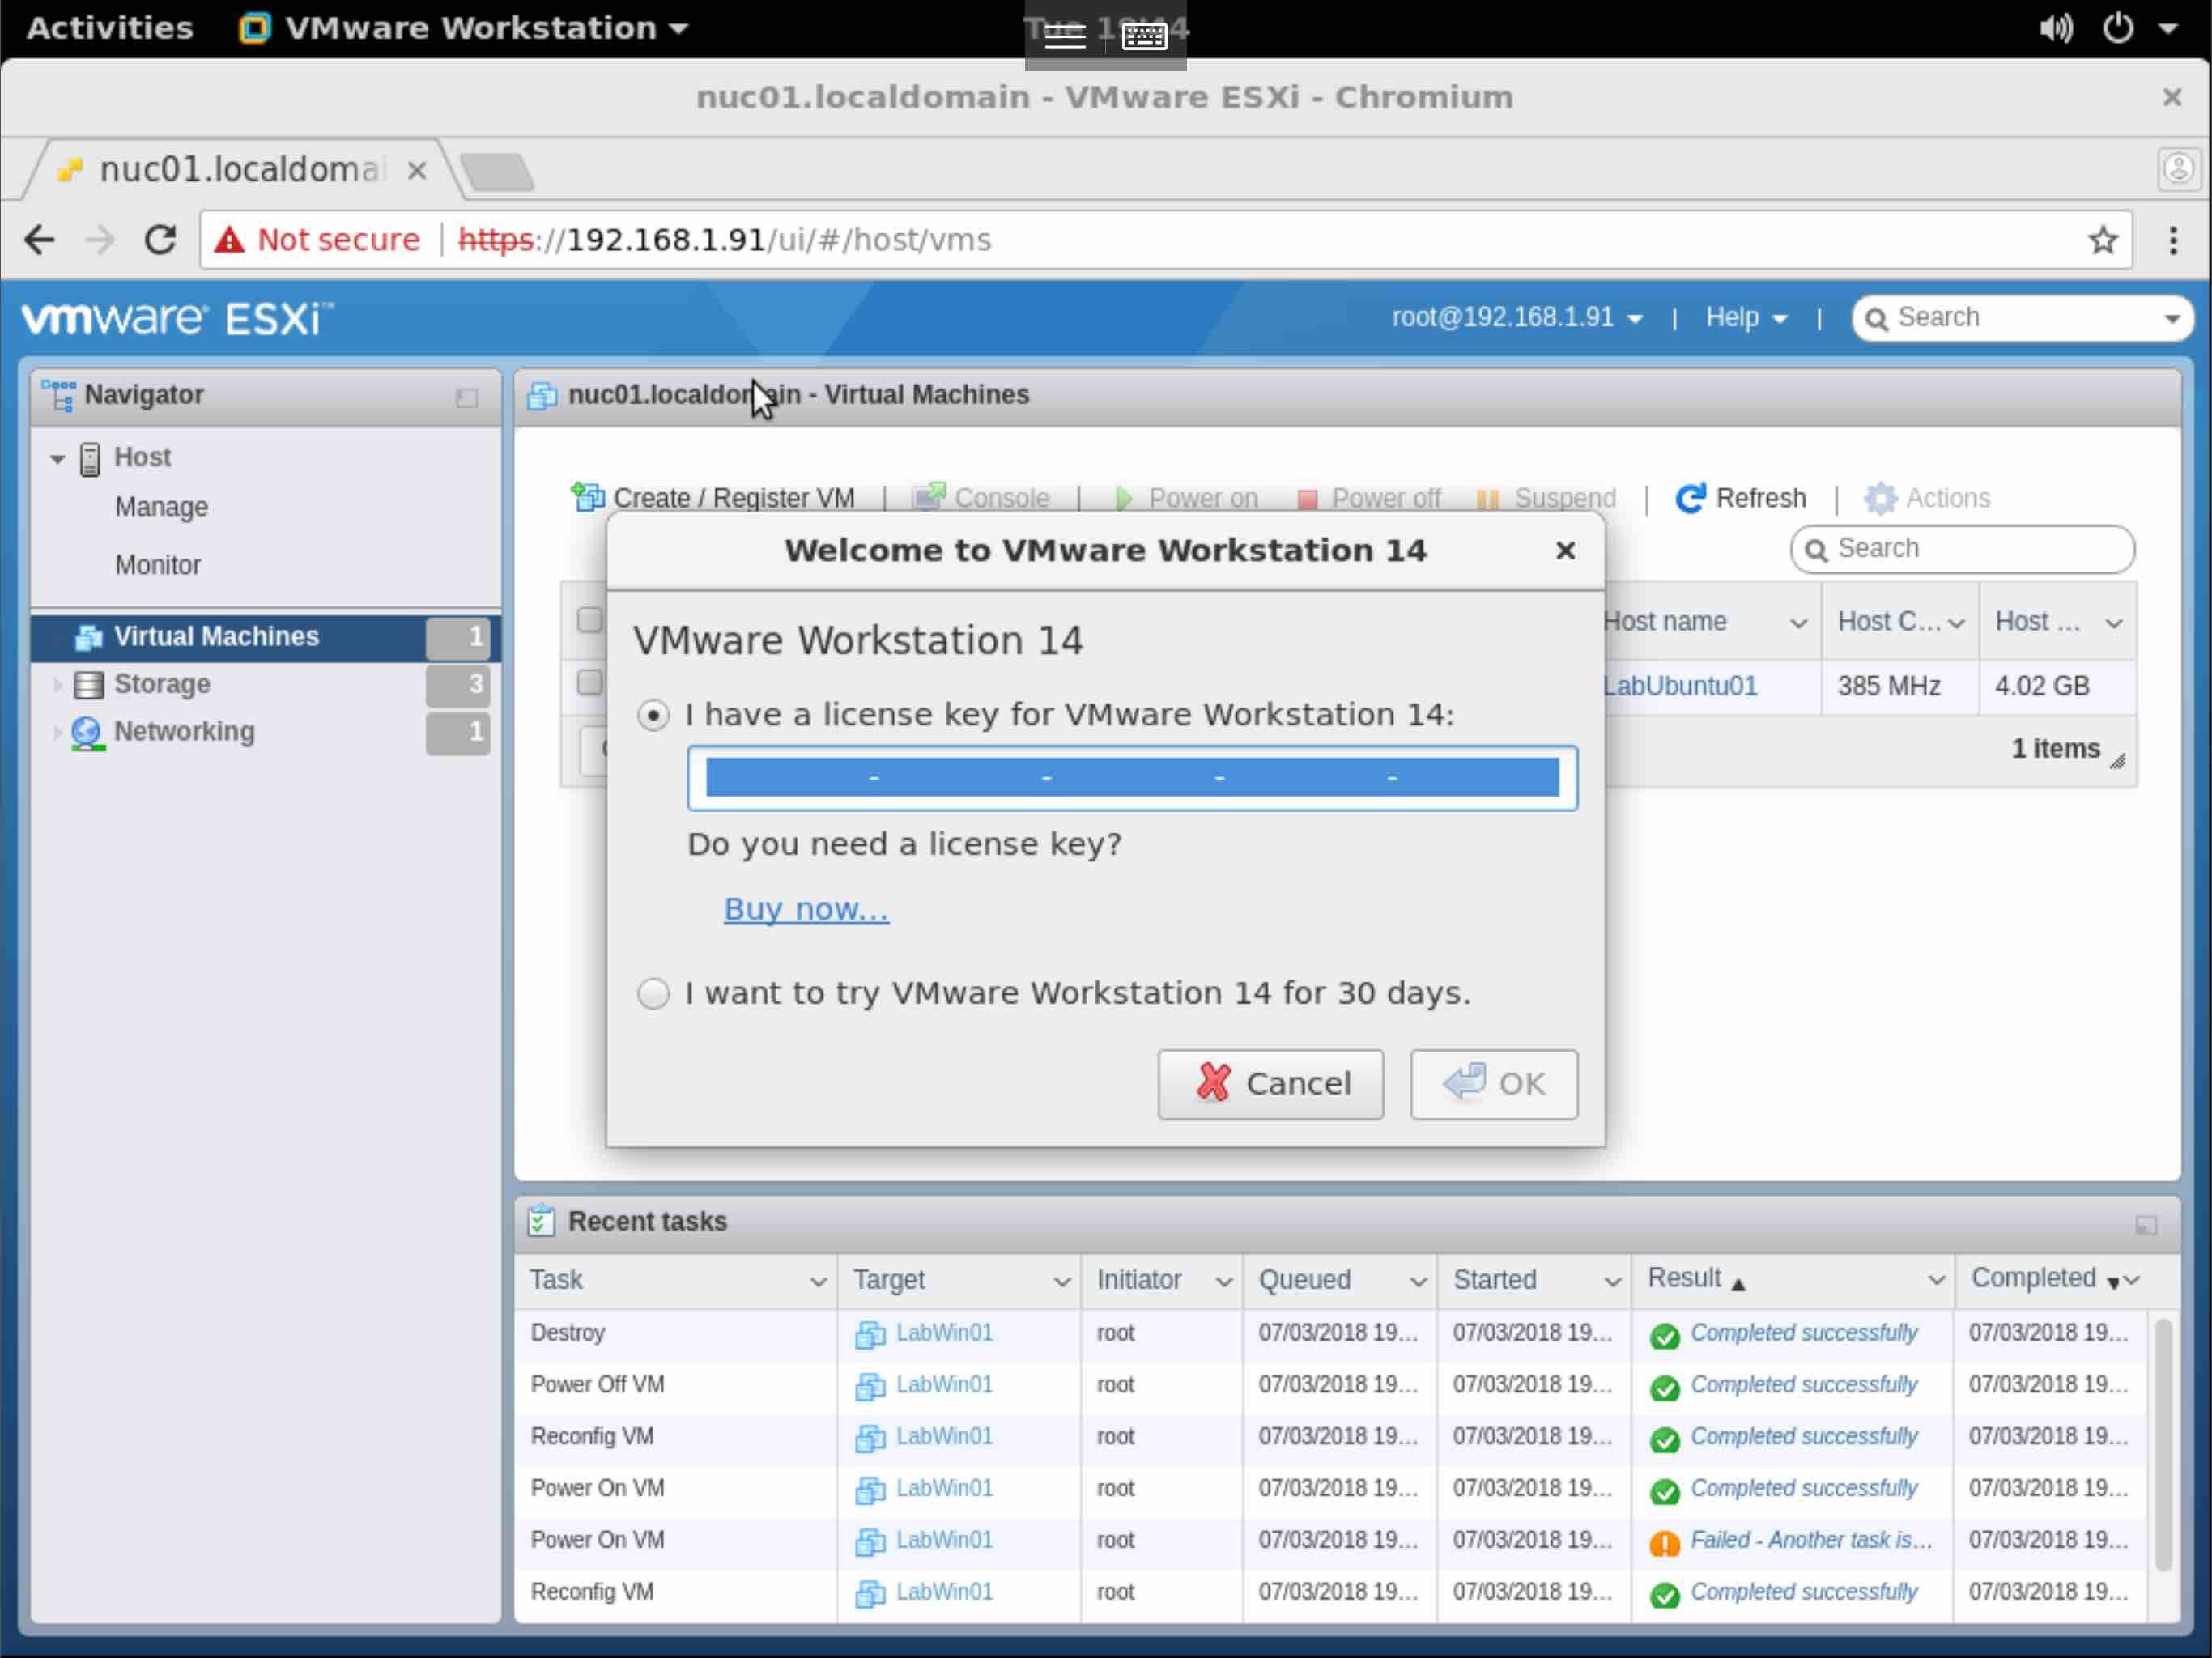Open the system power menu icon
Screen dimensions: 2212x1658
click(2117, 28)
